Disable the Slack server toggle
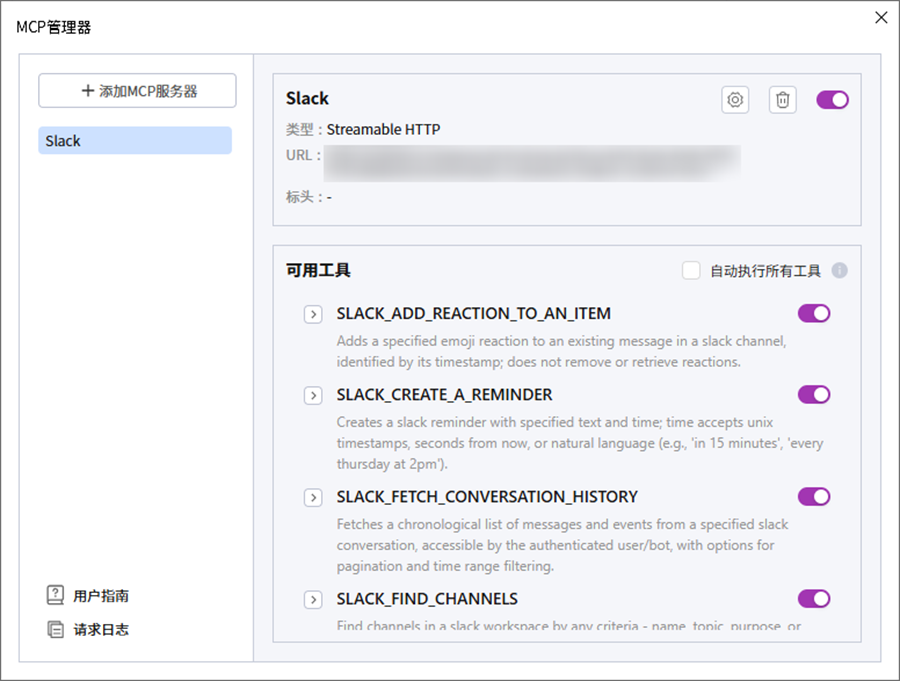Image resolution: width=900 pixels, height=681 pixels. pyautogui.click(x=832, y=100)
